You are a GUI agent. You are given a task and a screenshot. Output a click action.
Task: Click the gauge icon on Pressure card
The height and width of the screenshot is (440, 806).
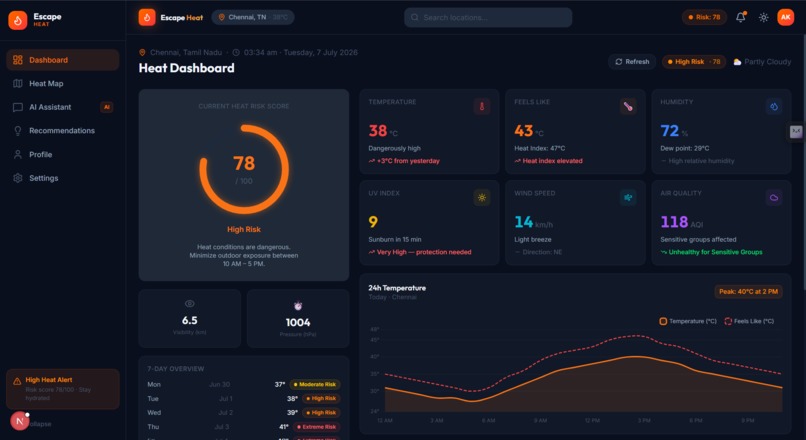298,306
